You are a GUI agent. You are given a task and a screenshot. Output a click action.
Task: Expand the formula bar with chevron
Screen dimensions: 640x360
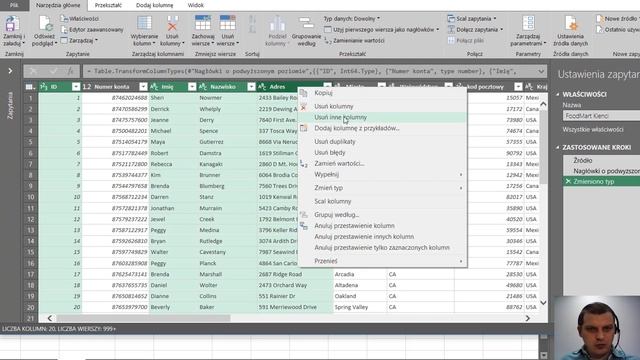pos(541,71)
